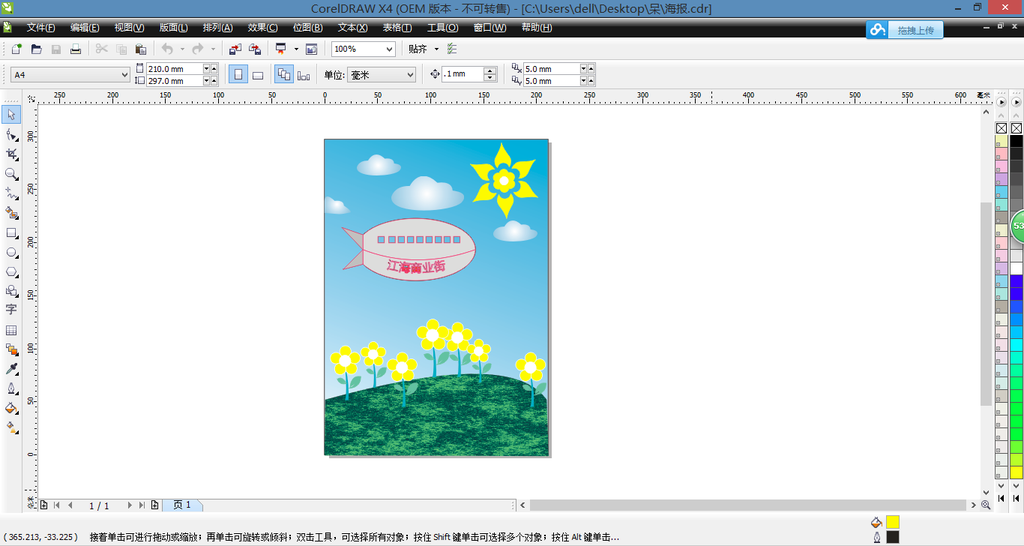Select the Freehand curve tool

coord(11,194)
